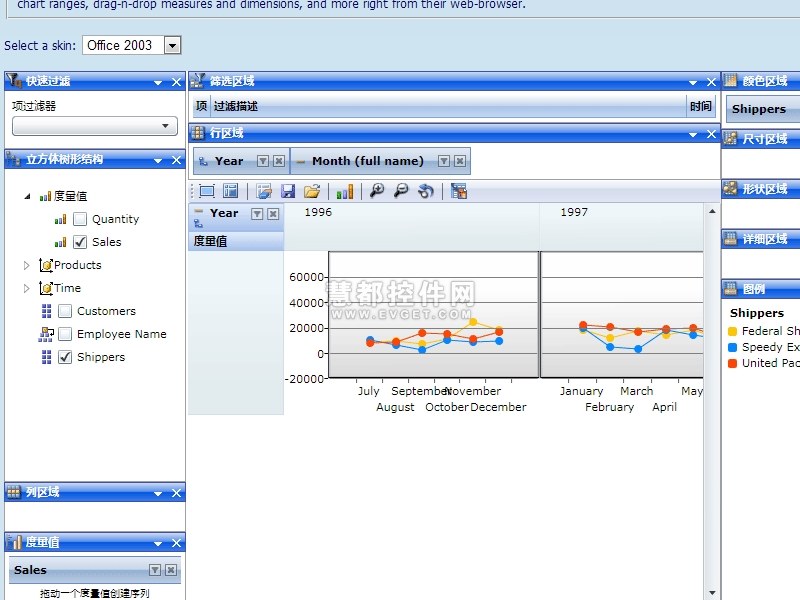This screenshot has height=600, width=800.
Task: Click the Shippers dimension grid icon
Action: (x=46, y=357)
